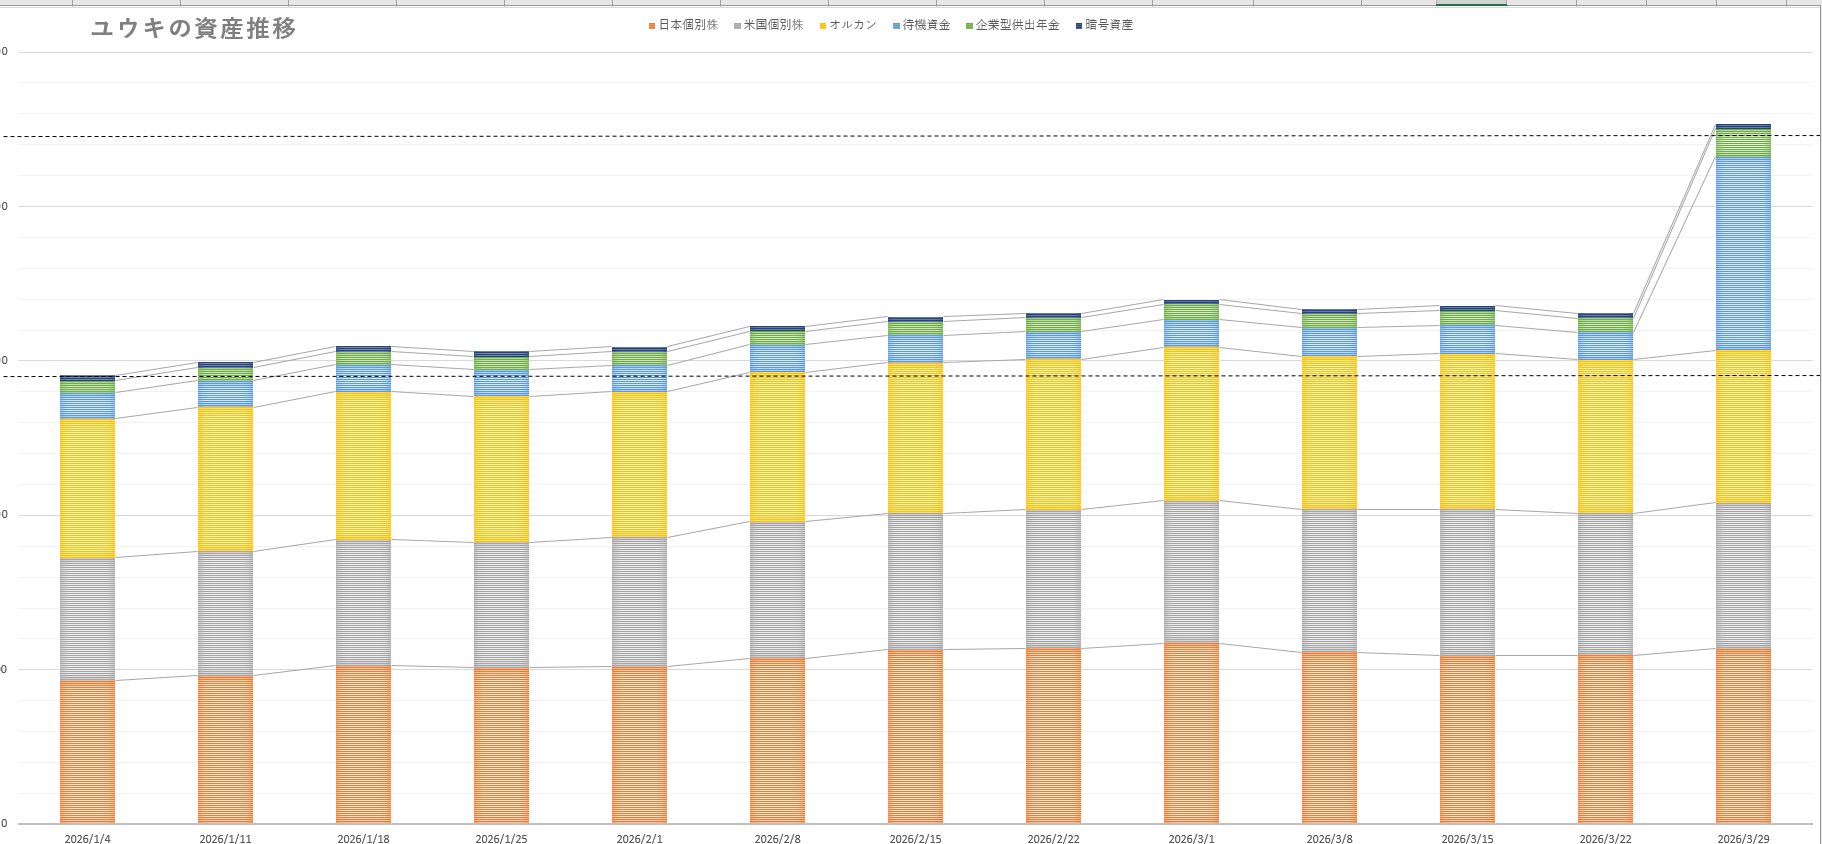Select the yellow segment of the 2026/3/29 bar
1822x844 pixels.
(x=1743, y=427)
